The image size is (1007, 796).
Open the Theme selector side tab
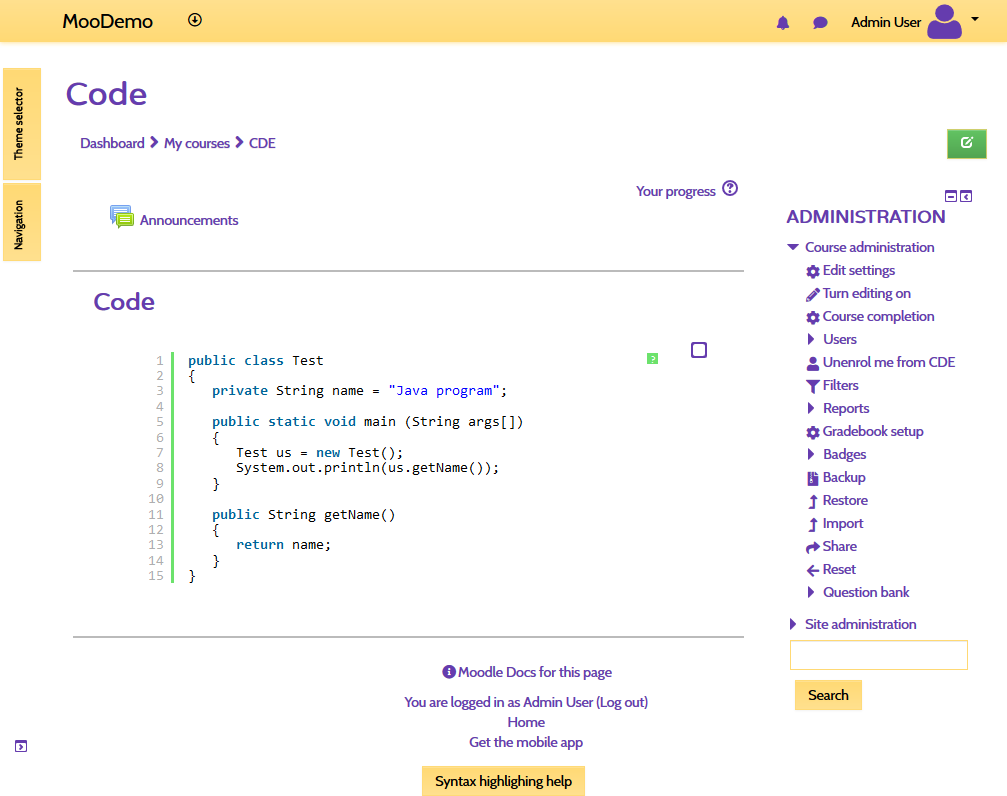point(22,124)
